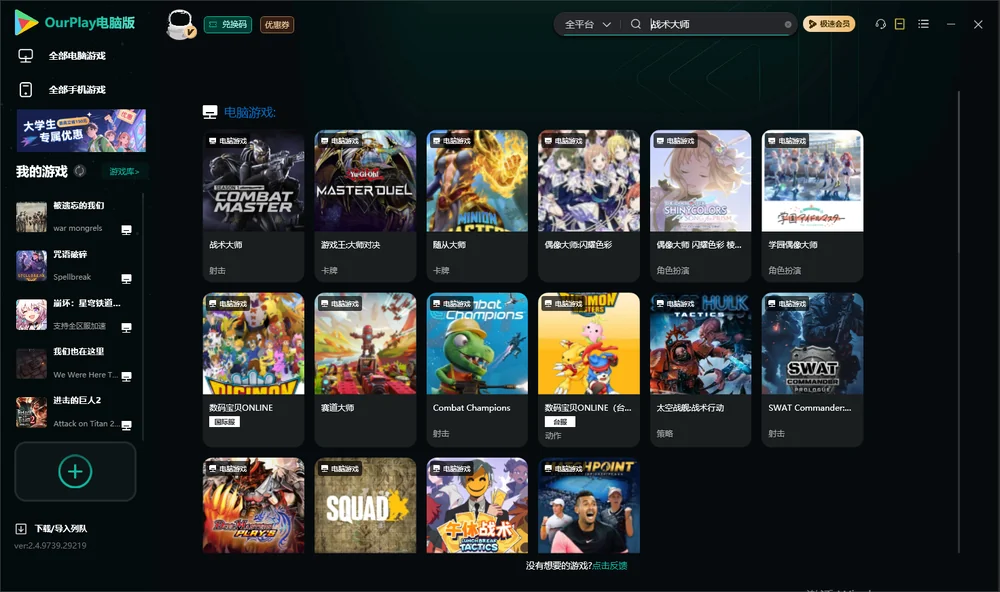Click the 电脑游戏 badge on 战术大师 card
1000x592 pixels.
228,140
